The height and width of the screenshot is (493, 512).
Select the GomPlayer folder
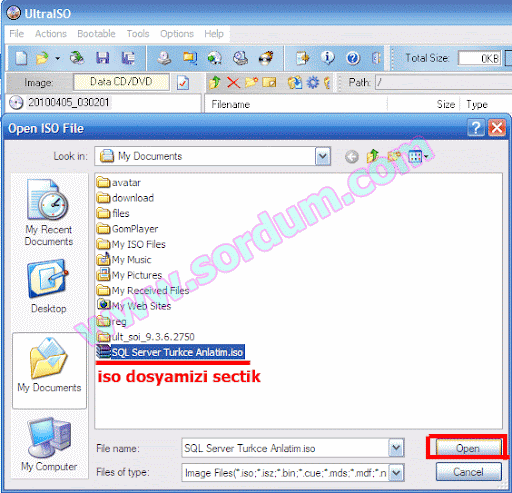tap(127, 229)
